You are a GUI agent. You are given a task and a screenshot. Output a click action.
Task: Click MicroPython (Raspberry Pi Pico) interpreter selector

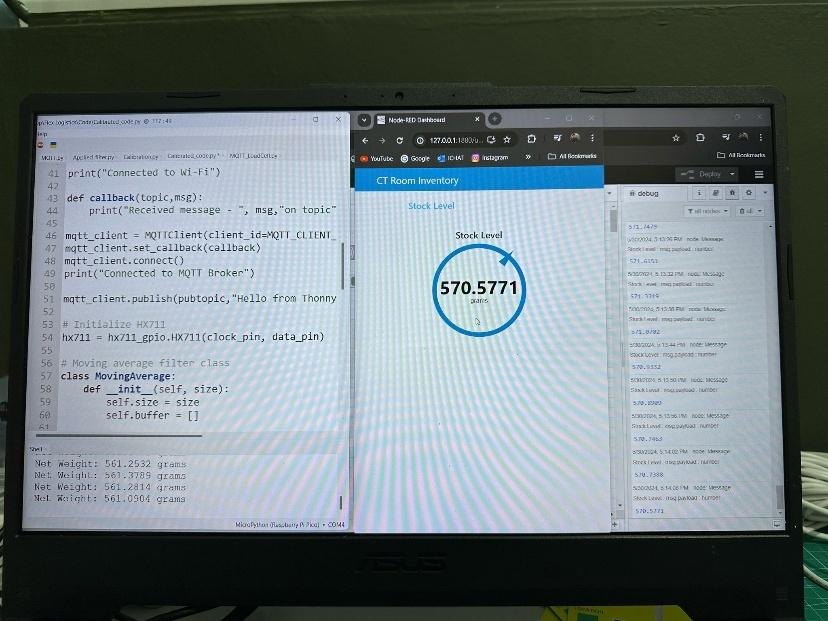pyautogui.click(x=290, y=524)
